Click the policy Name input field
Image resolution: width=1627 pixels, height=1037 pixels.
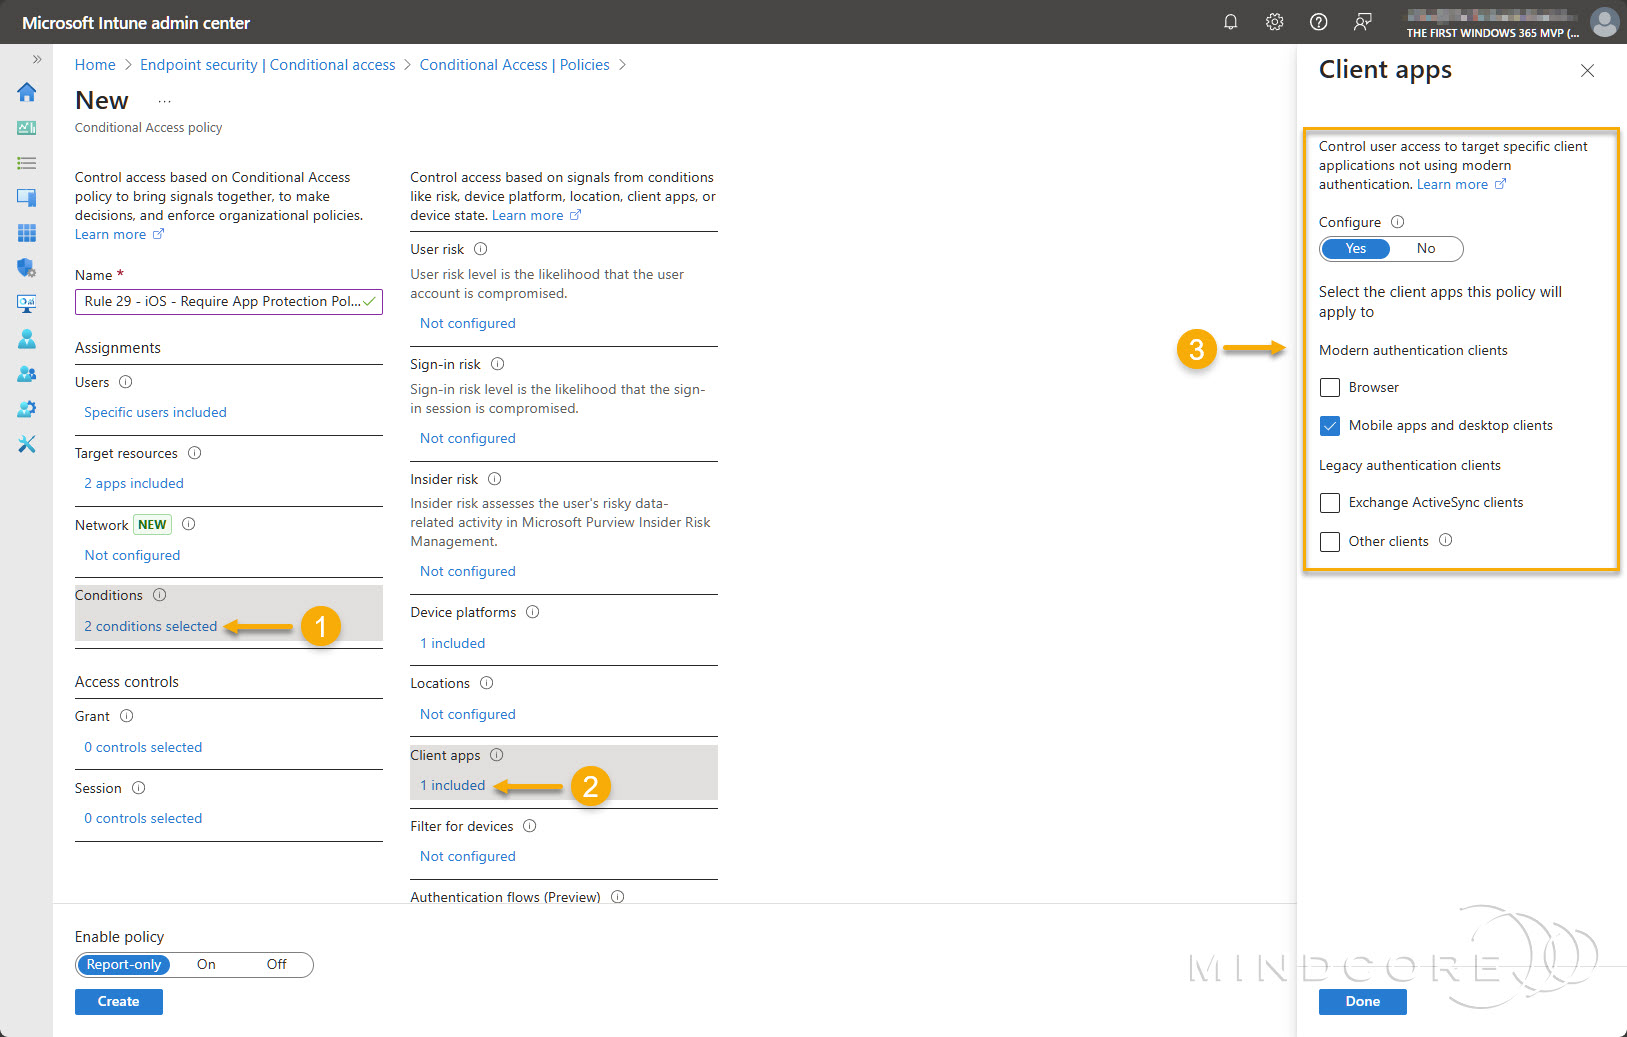click(229, 301)
